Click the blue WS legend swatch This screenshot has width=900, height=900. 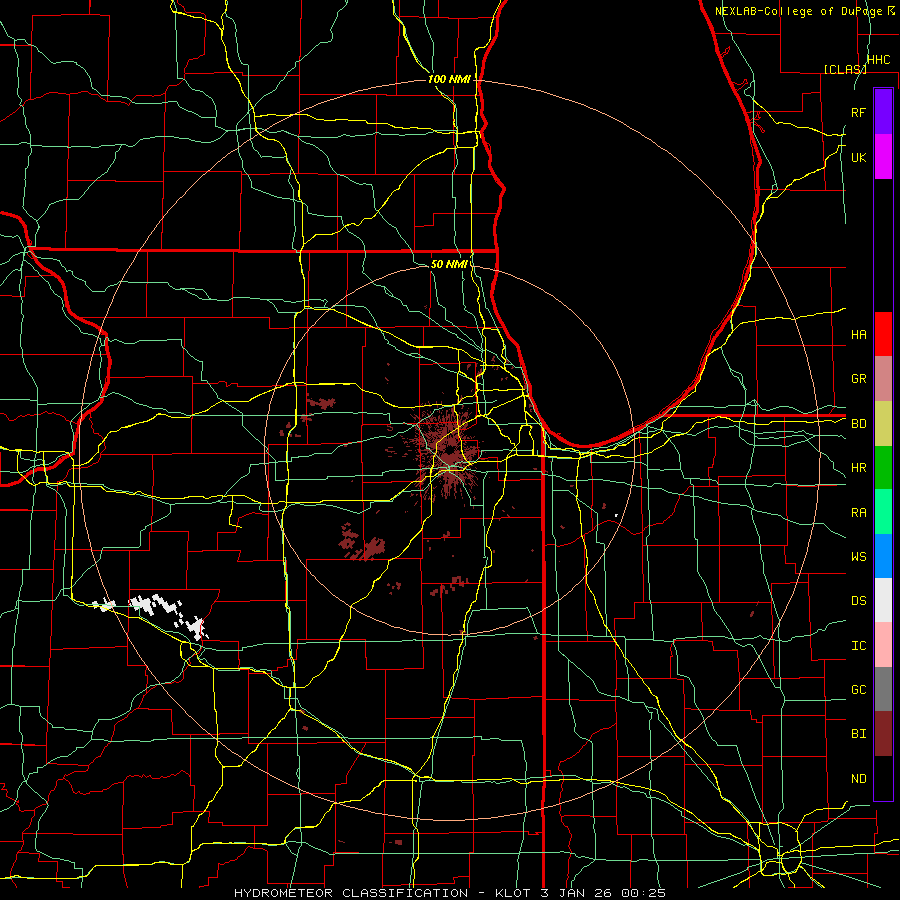click(x=883, y=556)
